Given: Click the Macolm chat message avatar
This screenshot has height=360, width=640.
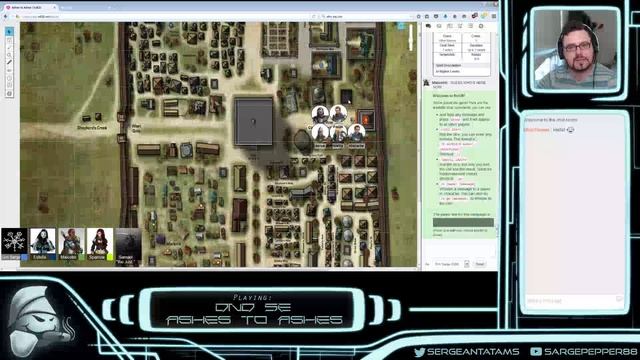Looking at the screenshot, I should point(427,83).
